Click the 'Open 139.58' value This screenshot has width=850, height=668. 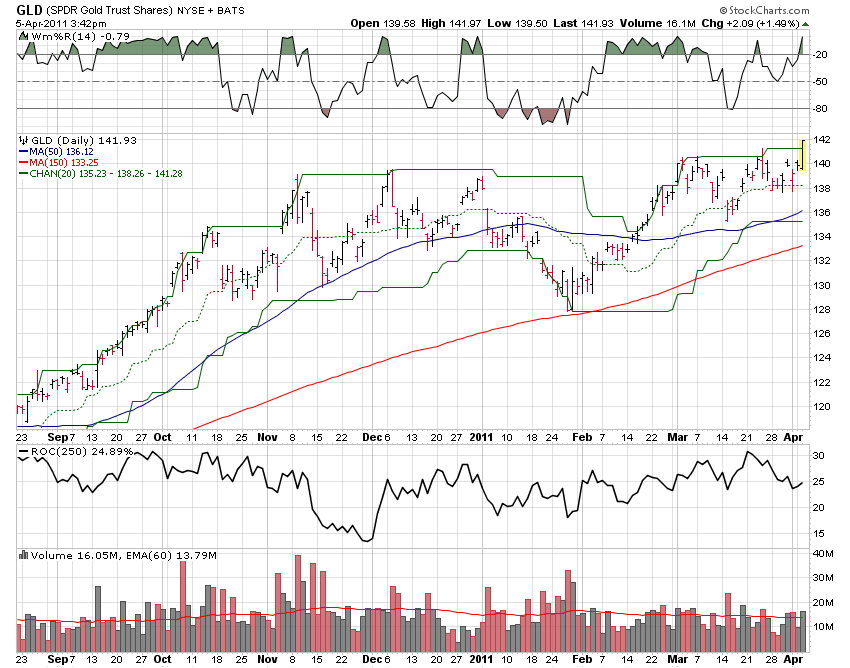click(383, 23)
